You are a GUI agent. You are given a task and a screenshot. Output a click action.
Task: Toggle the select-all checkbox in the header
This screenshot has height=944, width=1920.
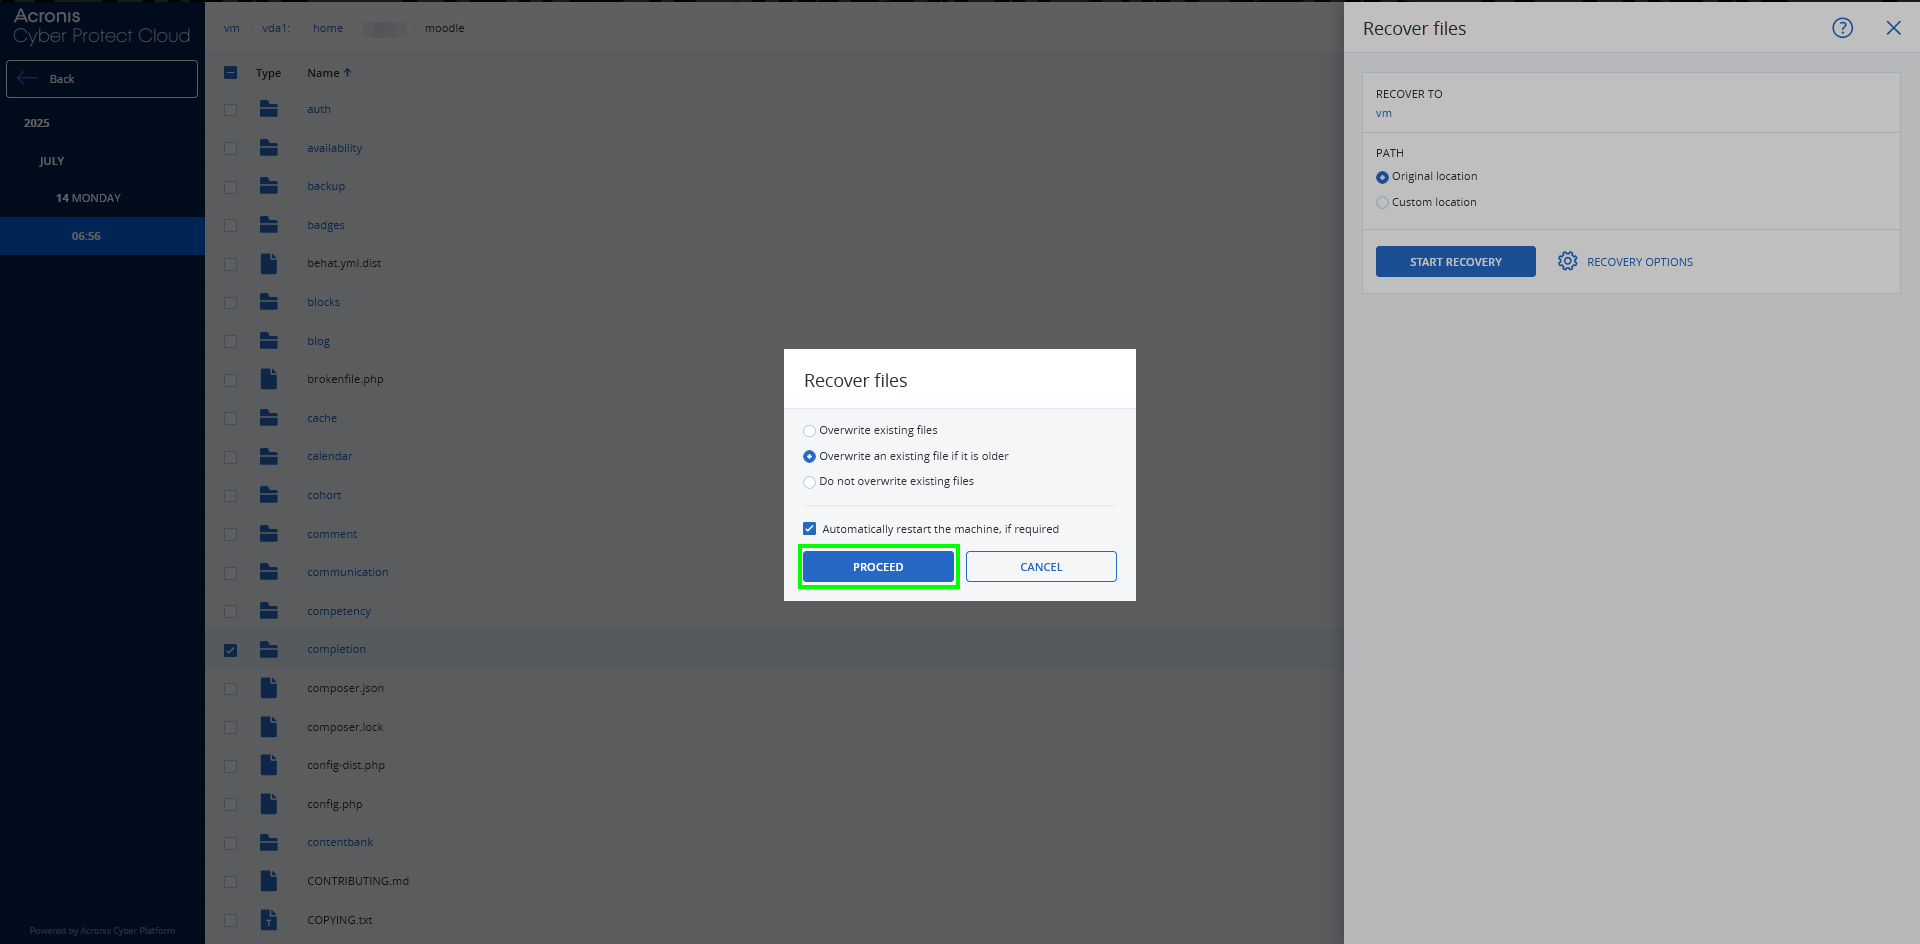tap(231, 72)
